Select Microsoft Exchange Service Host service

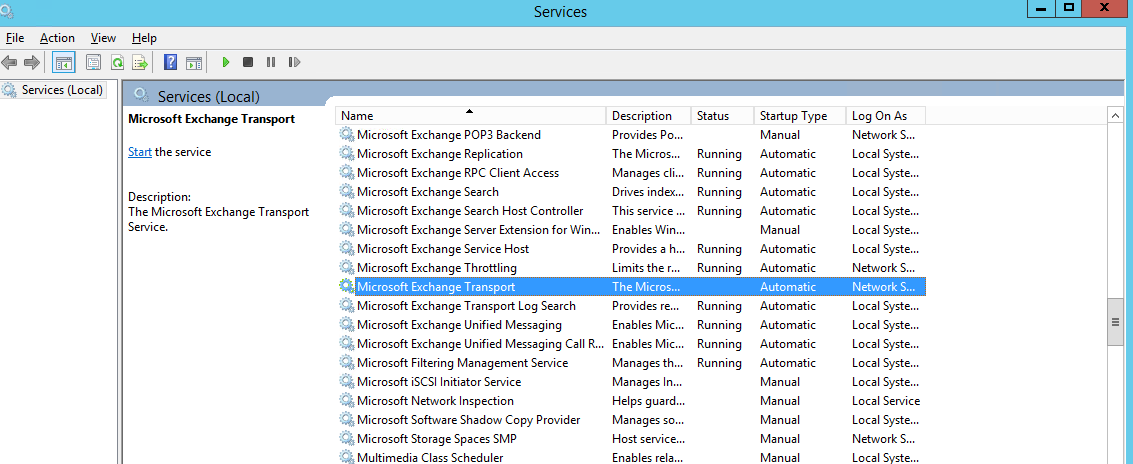click(443, 249)
